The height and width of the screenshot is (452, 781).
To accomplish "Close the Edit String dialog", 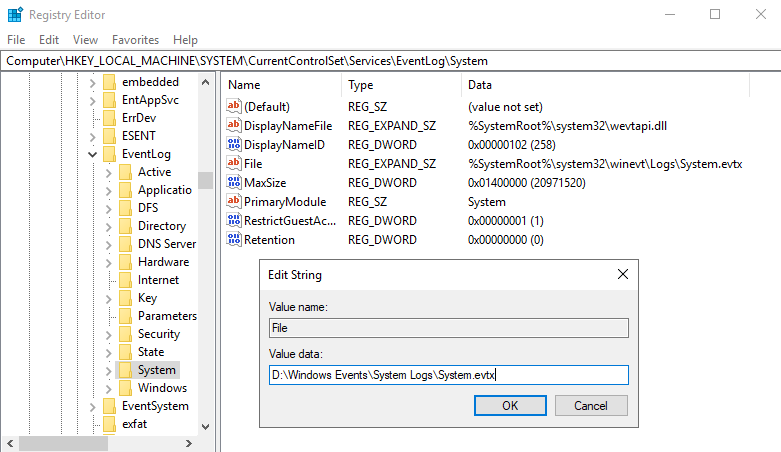I will point(623,274).
